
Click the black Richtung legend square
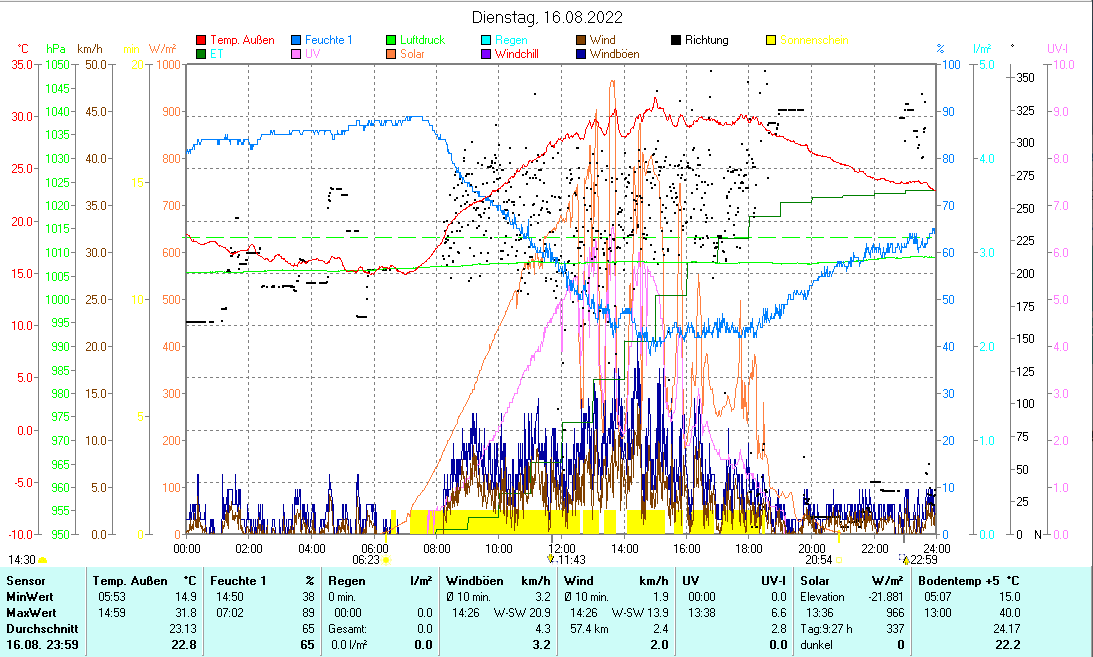[676, 41]
